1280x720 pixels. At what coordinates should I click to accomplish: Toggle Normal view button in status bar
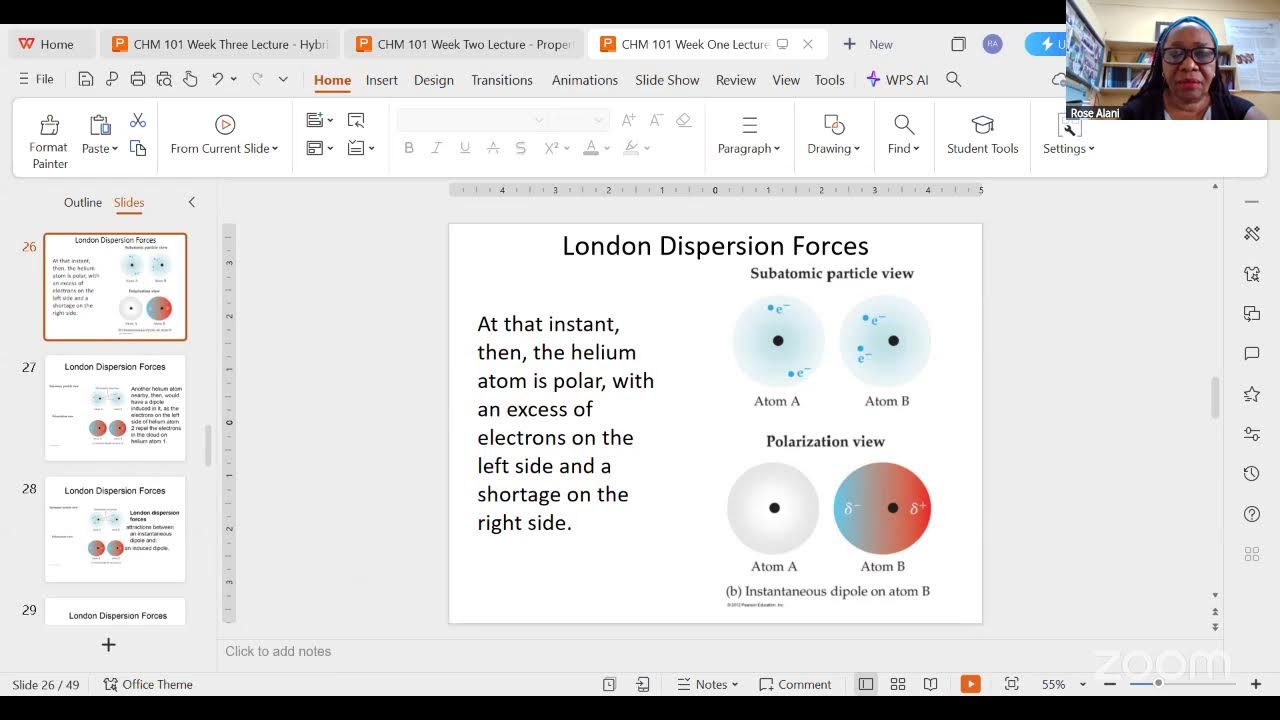866,684
